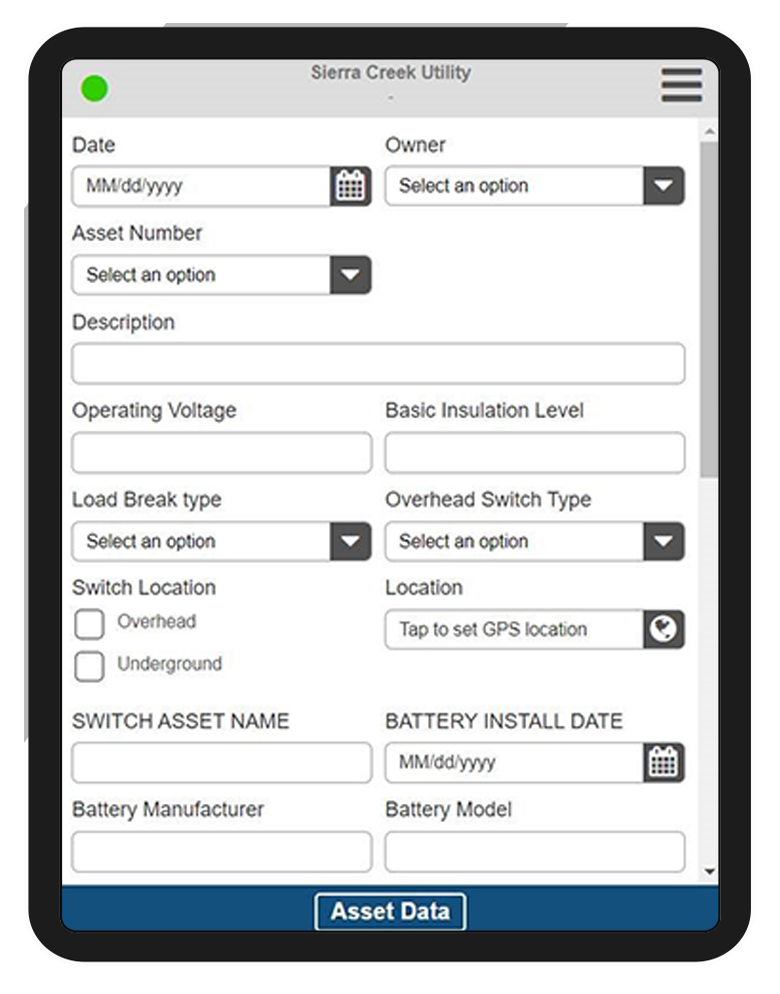Click the Asset Data button
This screenshot has height=994, width=780.
pos(390,911)
